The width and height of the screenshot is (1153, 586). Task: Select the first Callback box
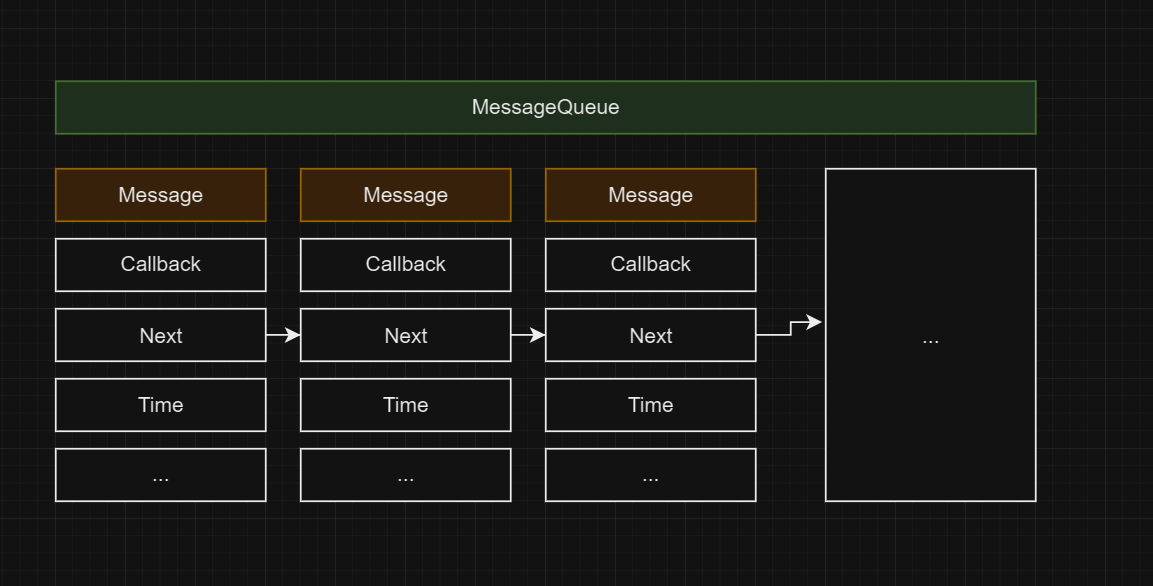coord(160,264)
